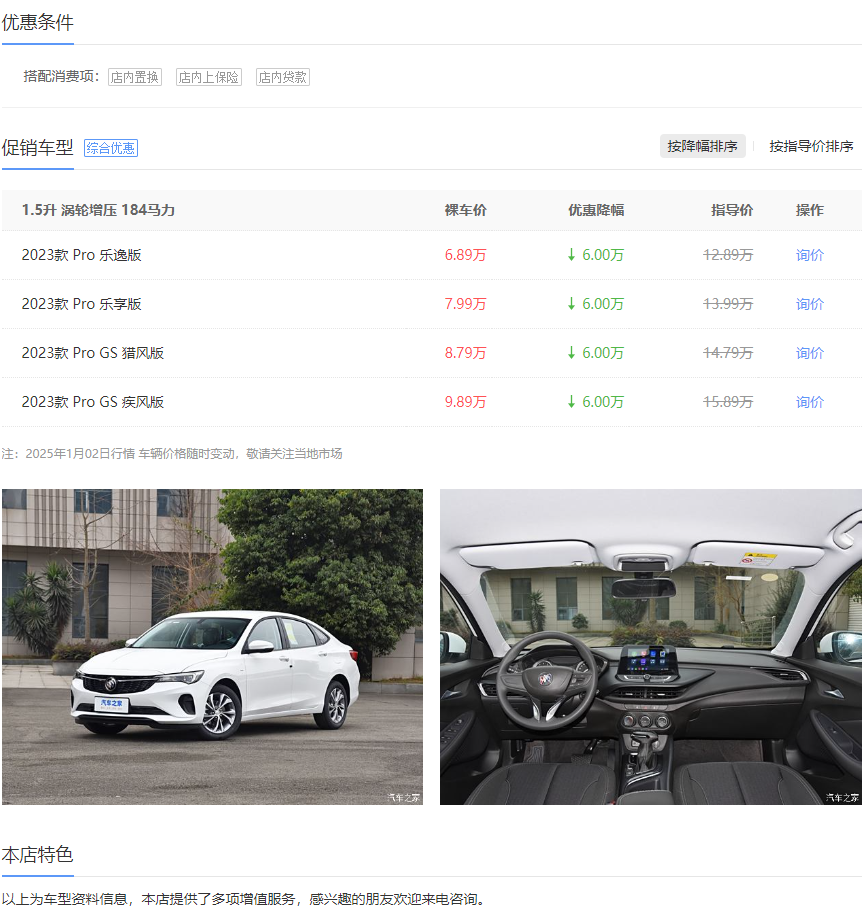Screen dimensions: 867x915
Task: Click the 优惠降幅 column header
Action: pos(596,210)
